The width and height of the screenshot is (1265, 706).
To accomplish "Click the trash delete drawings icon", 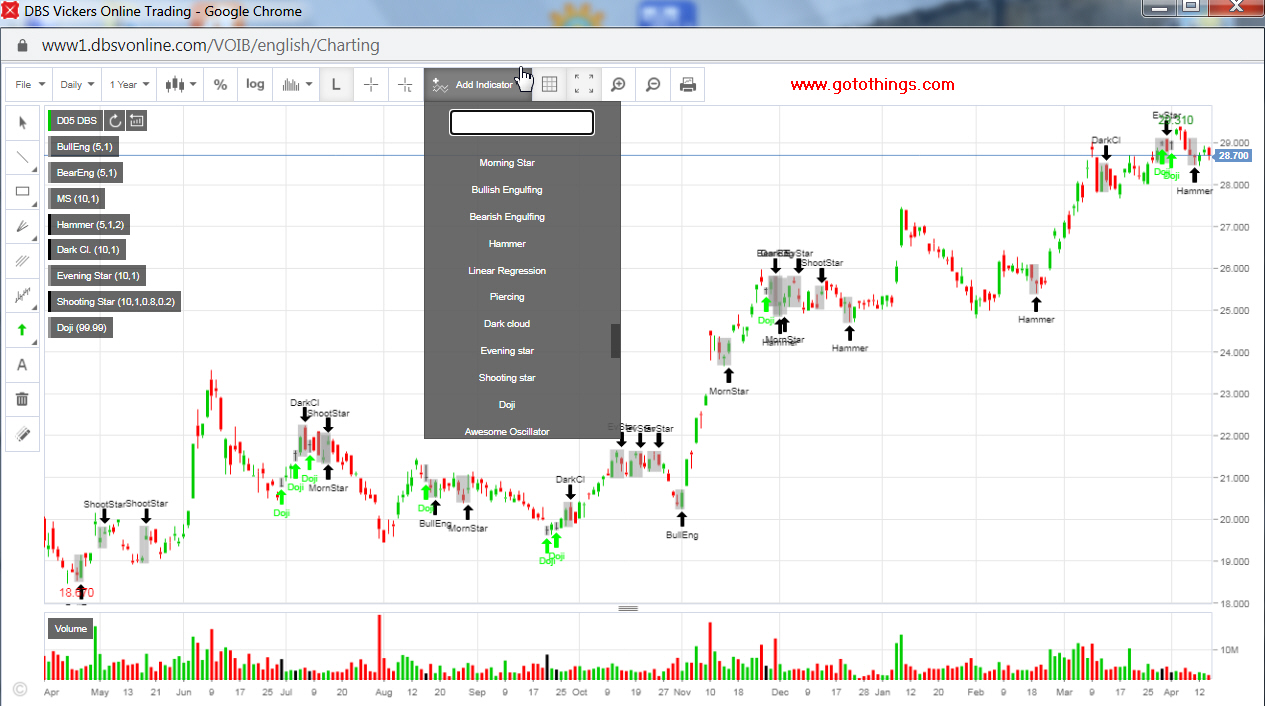I will (22, 400).
